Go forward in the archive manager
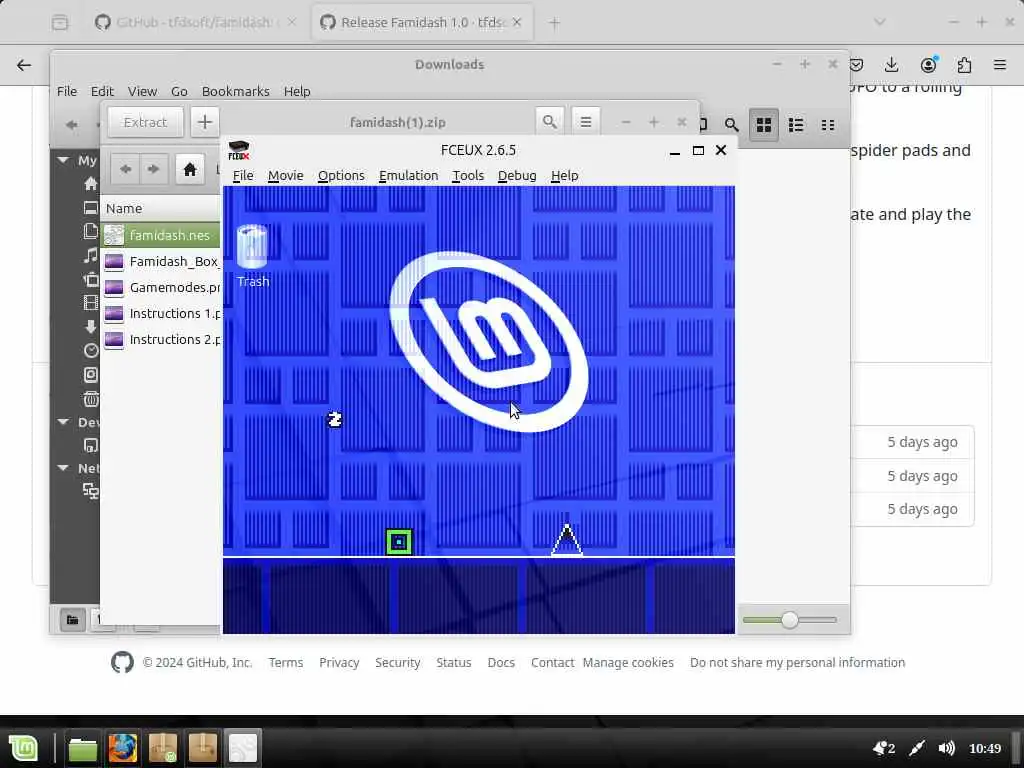Screen dimensions: 1024x768 click(153, 170)
